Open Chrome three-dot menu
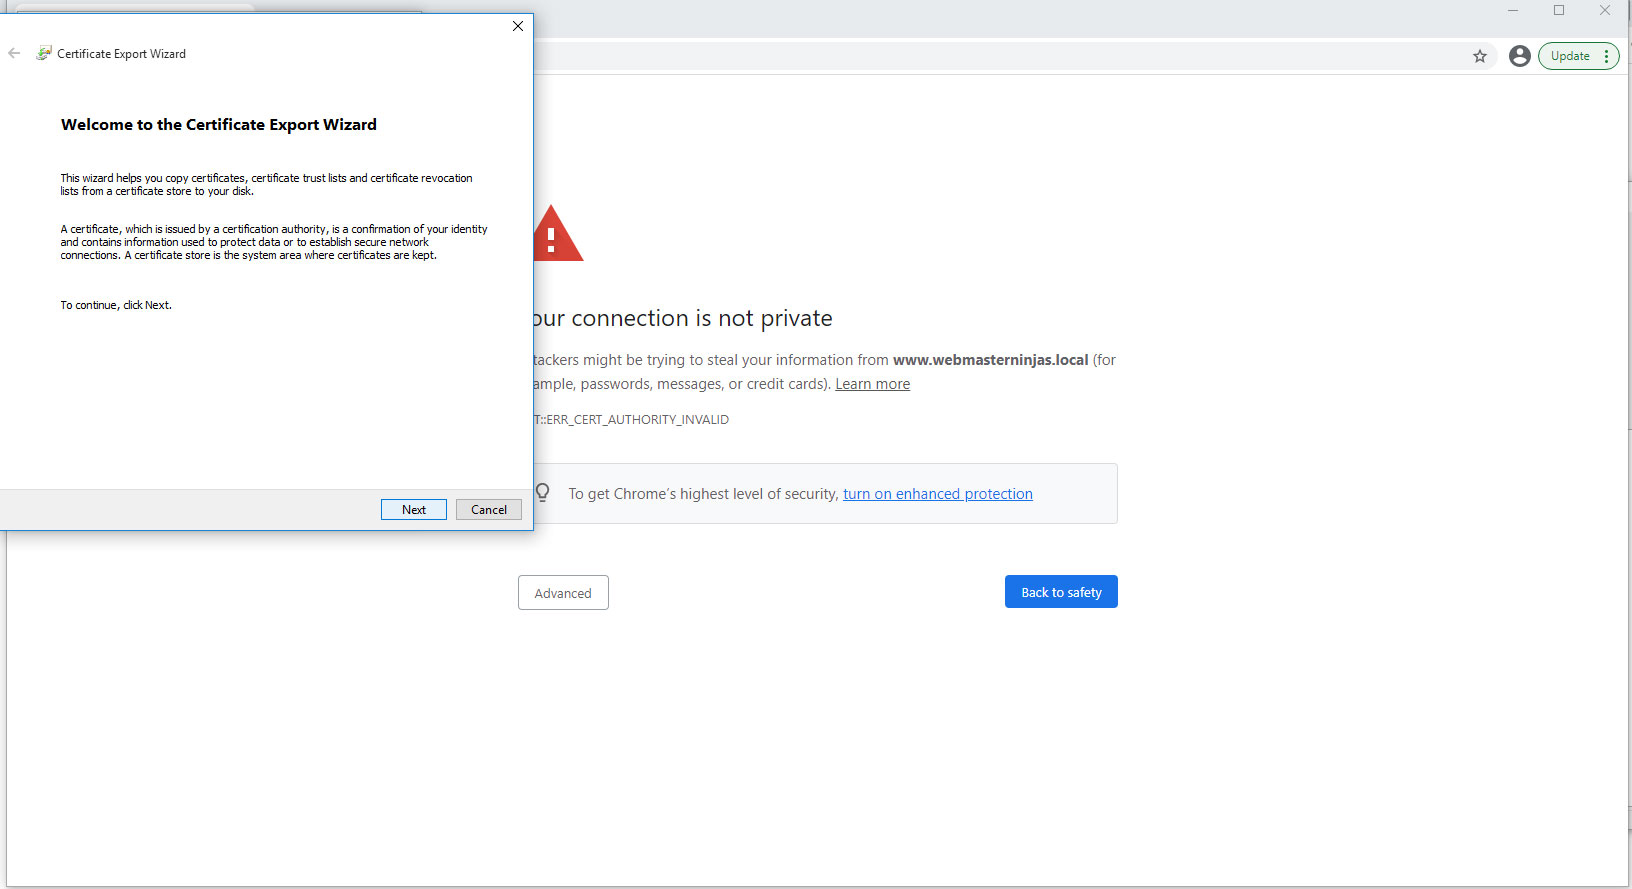1632x889 pixels. [x=1607, y=56]
